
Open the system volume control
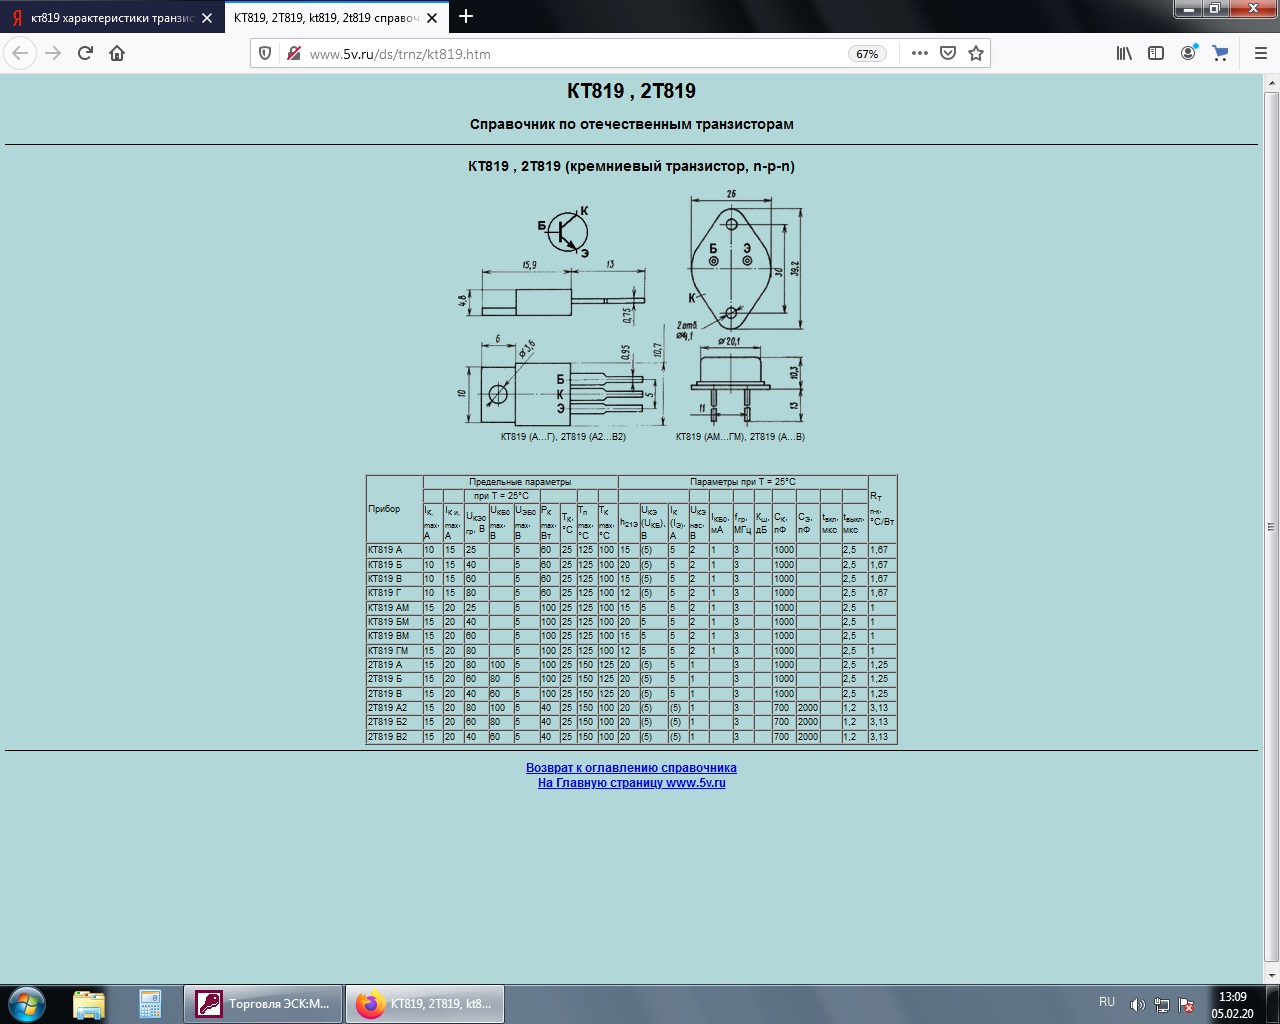1137,1005
